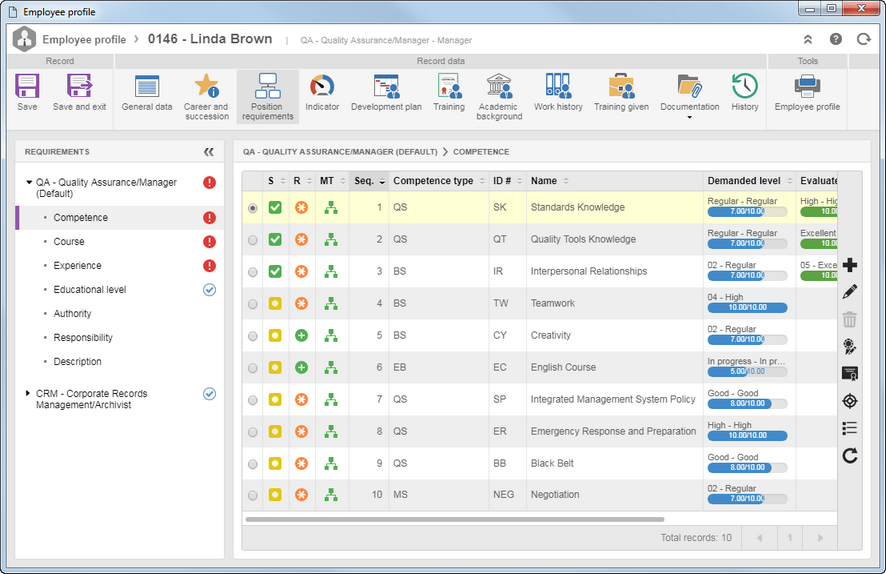Click the Black Belt demanded level progress bar

coord(747,468)
